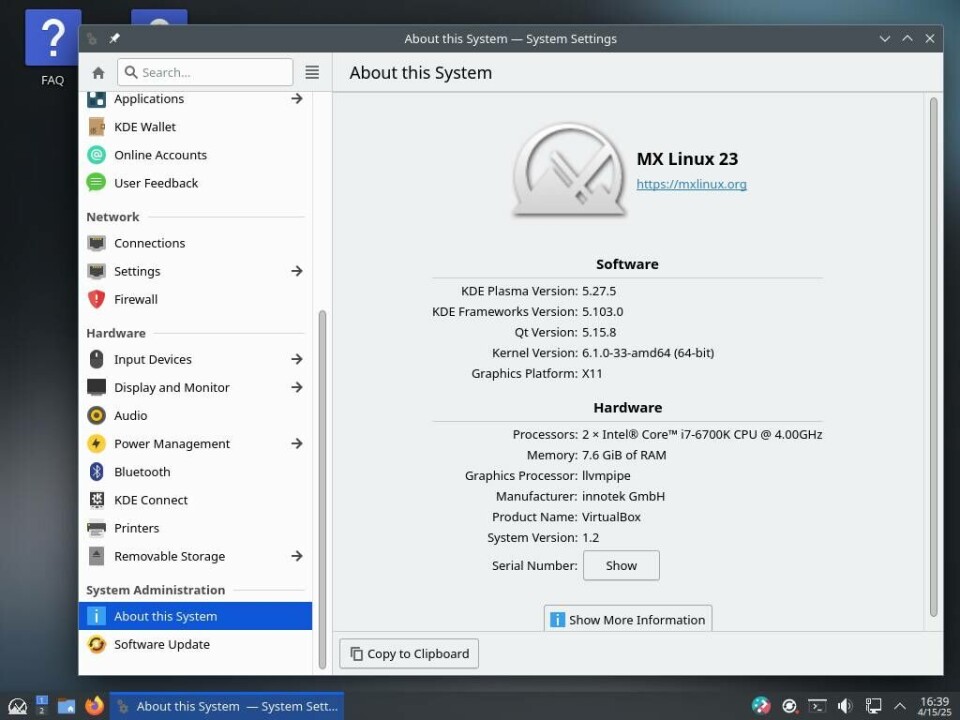Click the Processors value text
960x720 pixels.
702,435
